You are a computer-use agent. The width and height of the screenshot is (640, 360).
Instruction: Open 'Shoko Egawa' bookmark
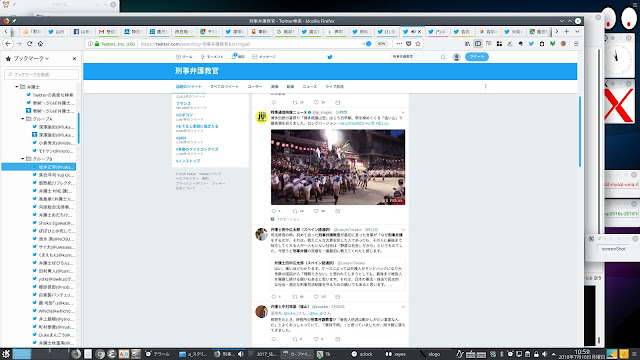click(x=53, y=223)
